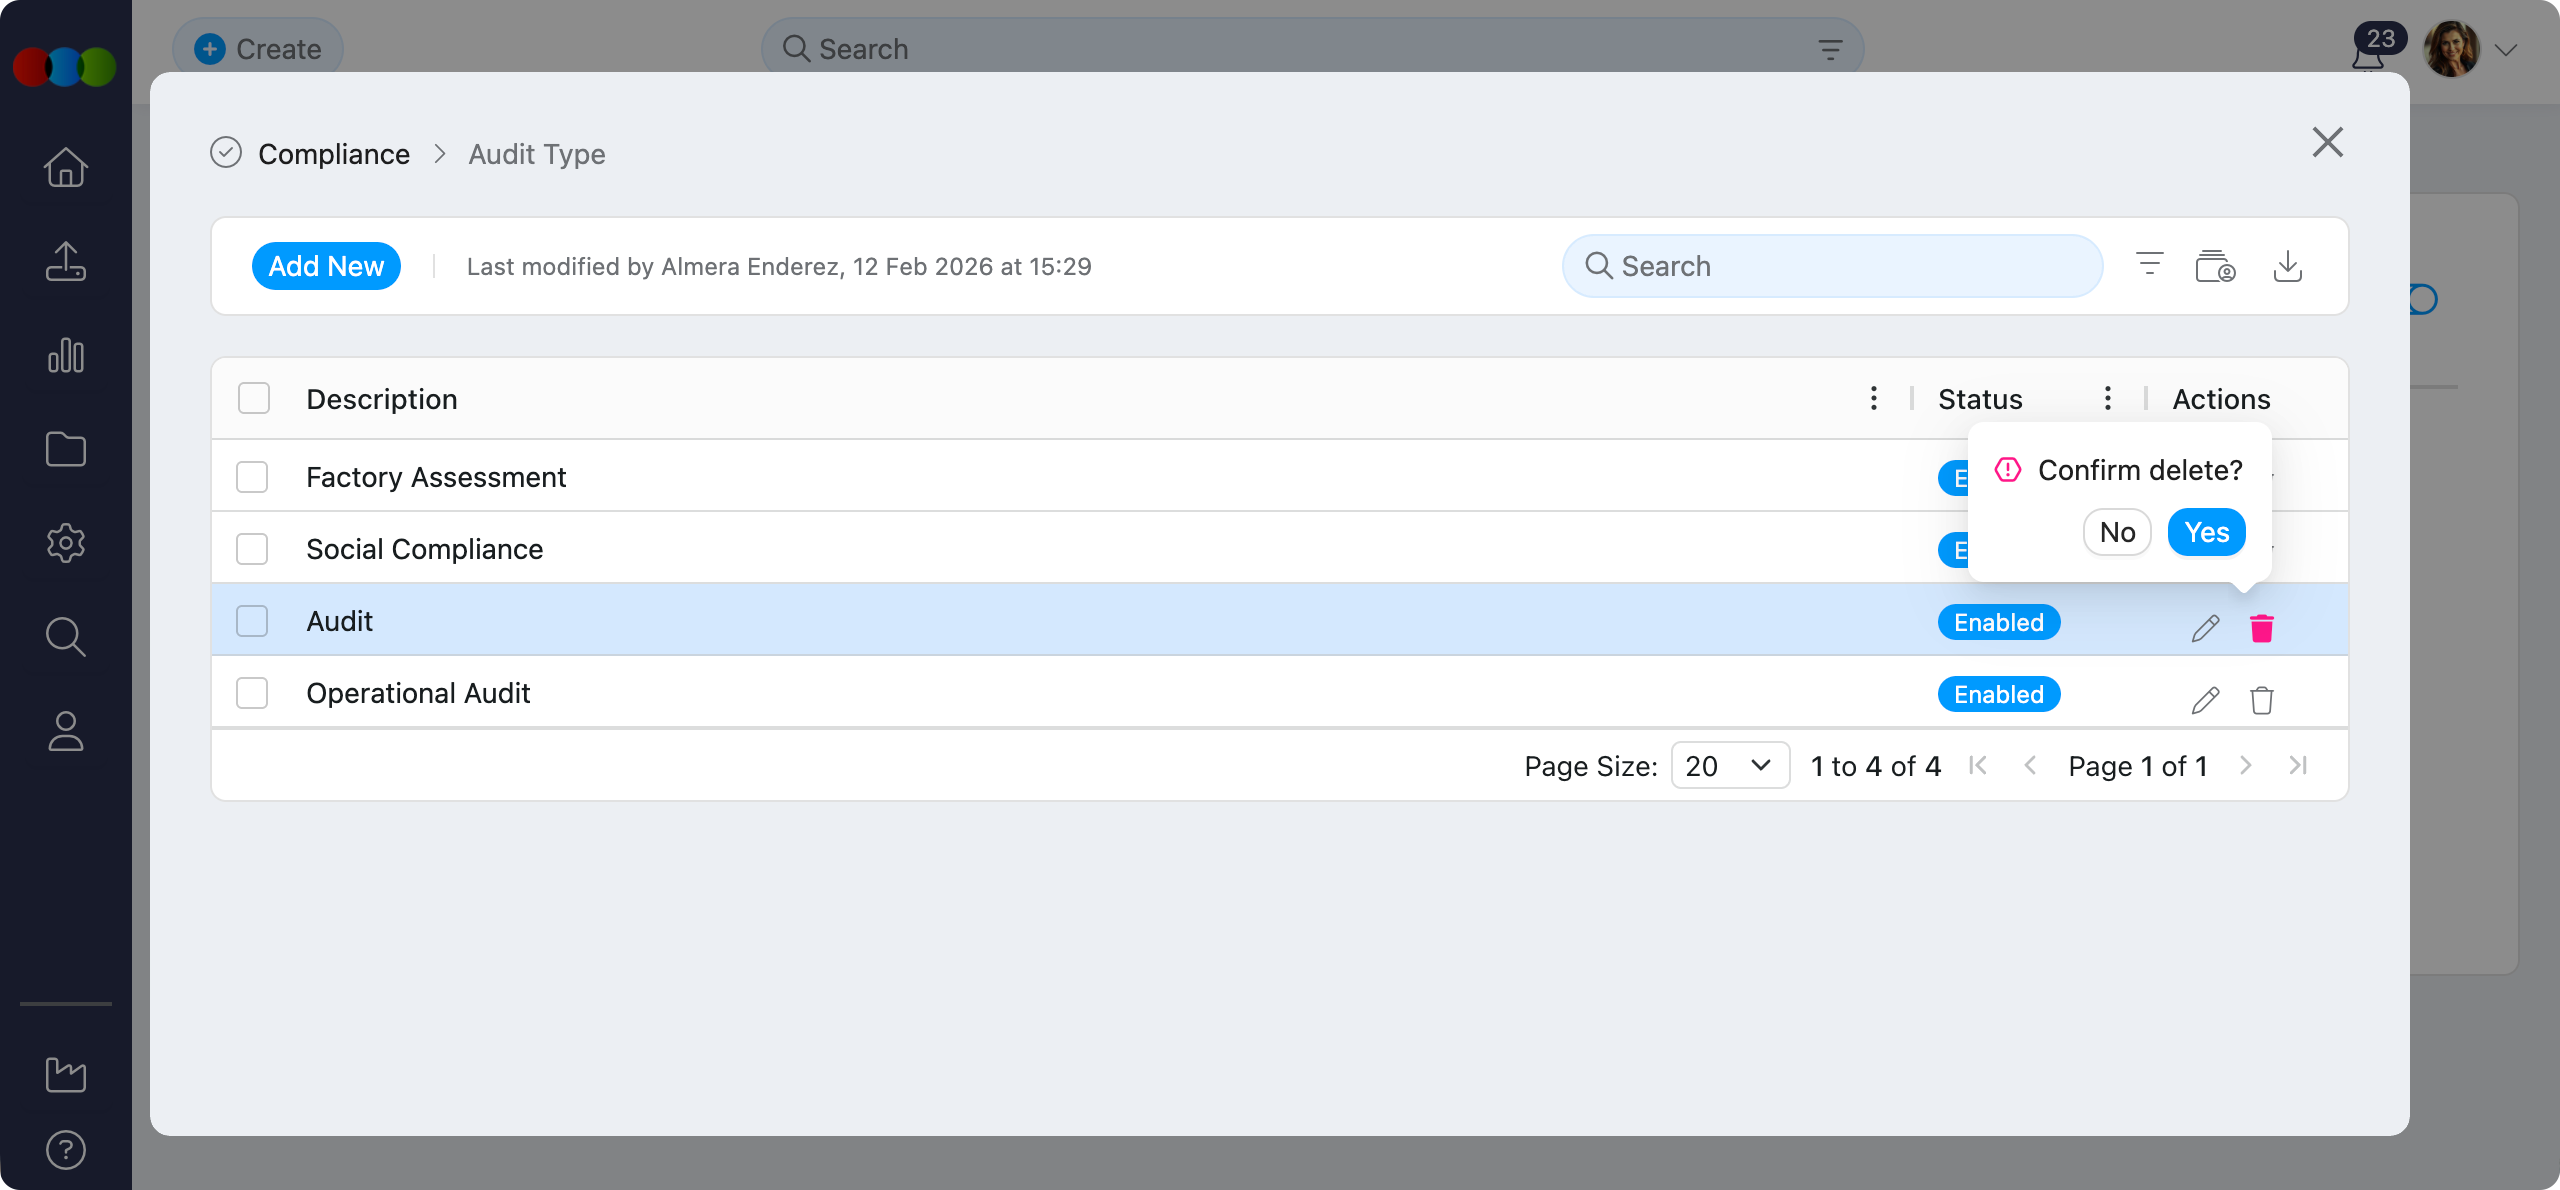Image resolution: width=2560 pixels, height=1190 pixels.
Task: Open the Analytics charts icon
Action: [x=65, y=356]
